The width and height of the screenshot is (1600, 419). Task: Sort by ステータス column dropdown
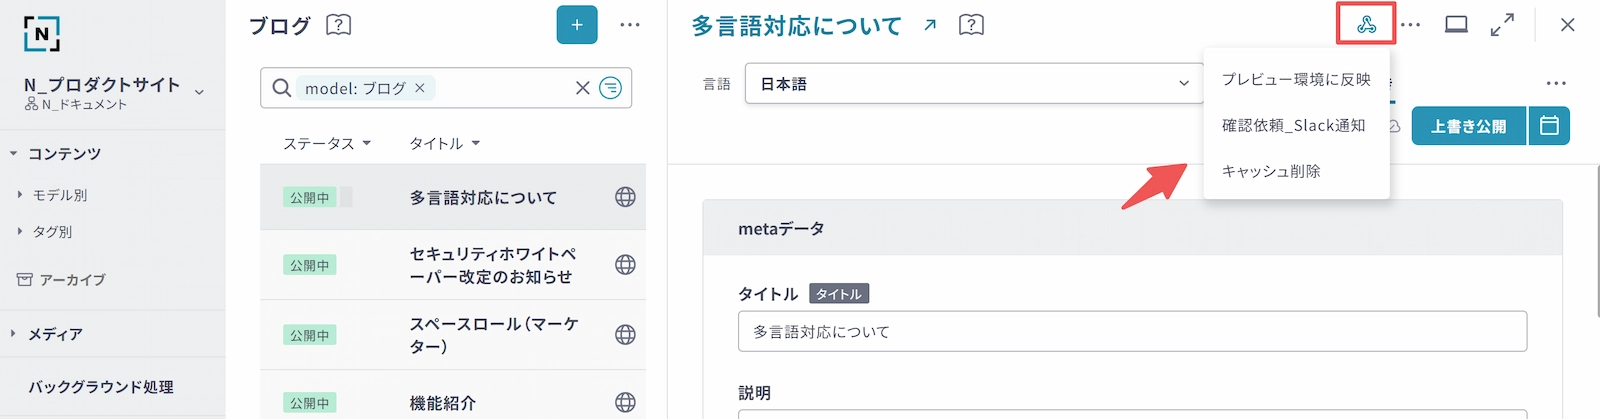pyautogui.click(x=327, y=143)
